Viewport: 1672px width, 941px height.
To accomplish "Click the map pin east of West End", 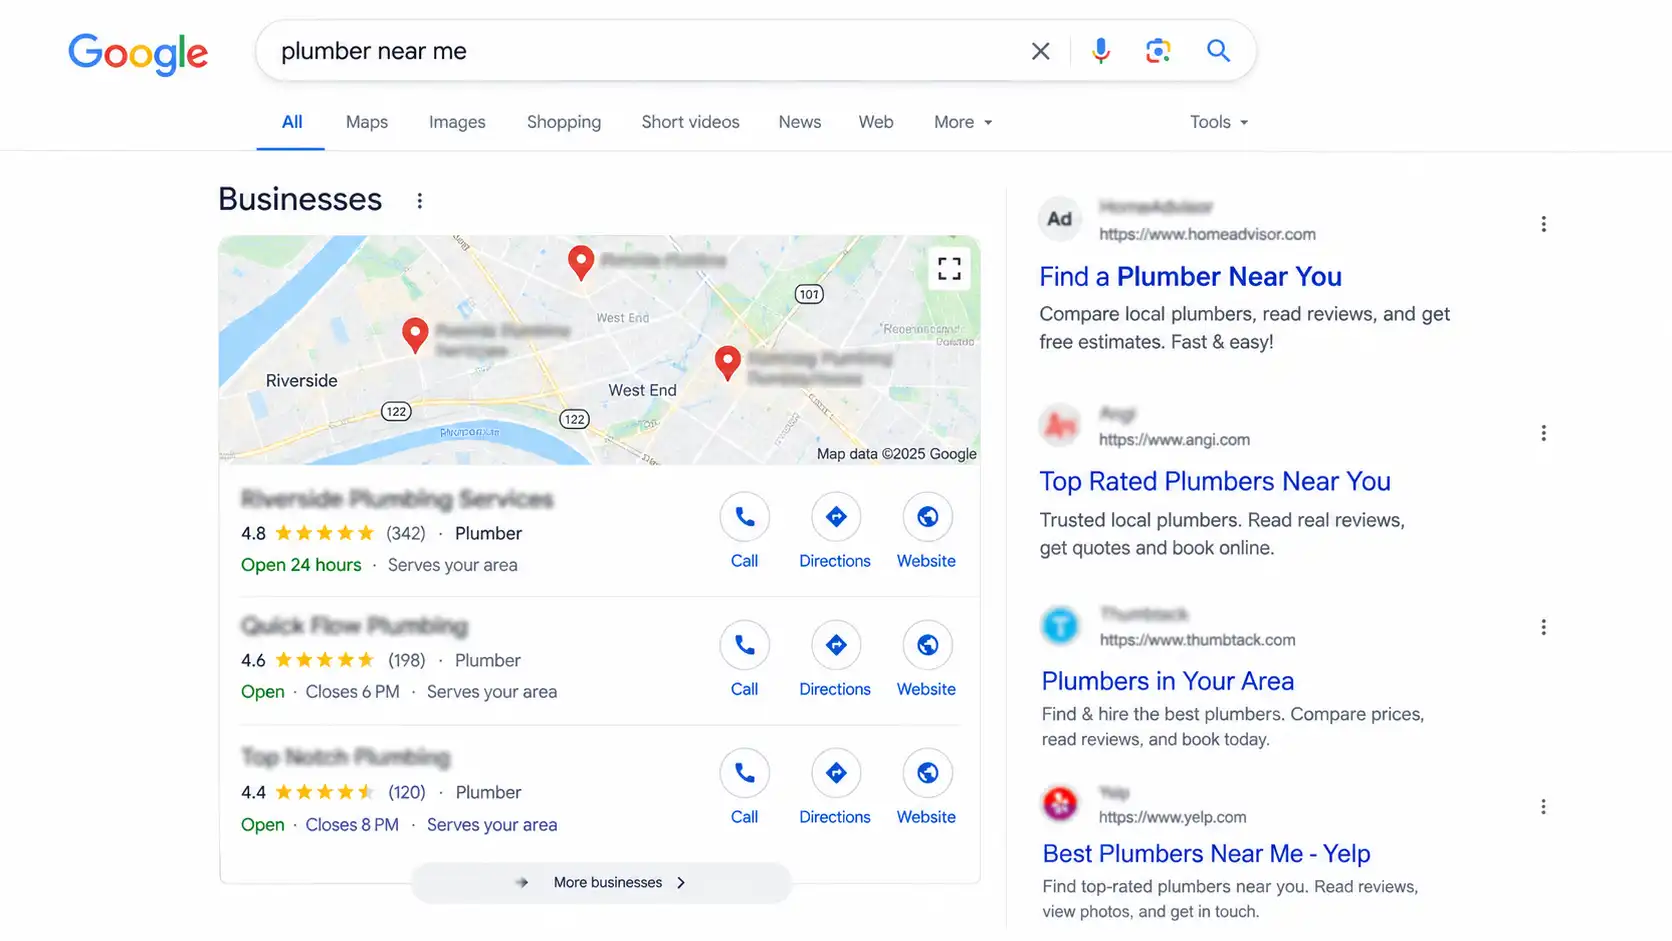I will (x=728, y=363).
